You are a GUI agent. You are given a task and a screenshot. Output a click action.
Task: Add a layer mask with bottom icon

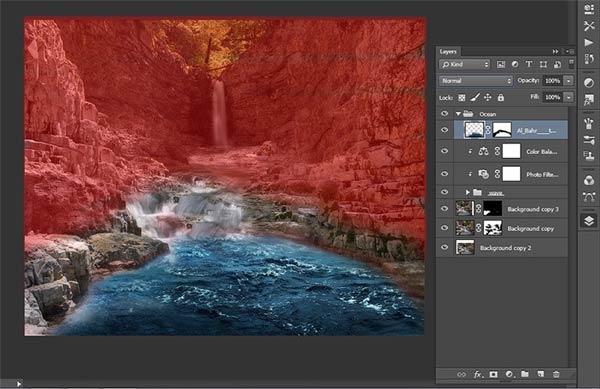(x=494, y=374)
